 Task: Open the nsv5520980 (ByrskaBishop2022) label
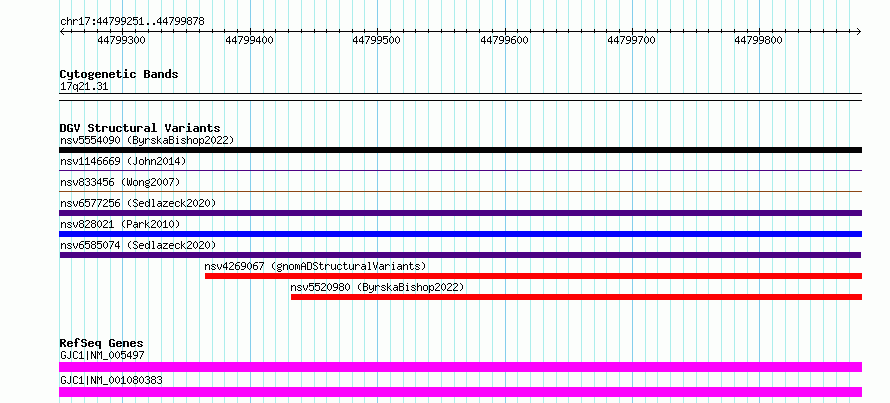[377, 287]
